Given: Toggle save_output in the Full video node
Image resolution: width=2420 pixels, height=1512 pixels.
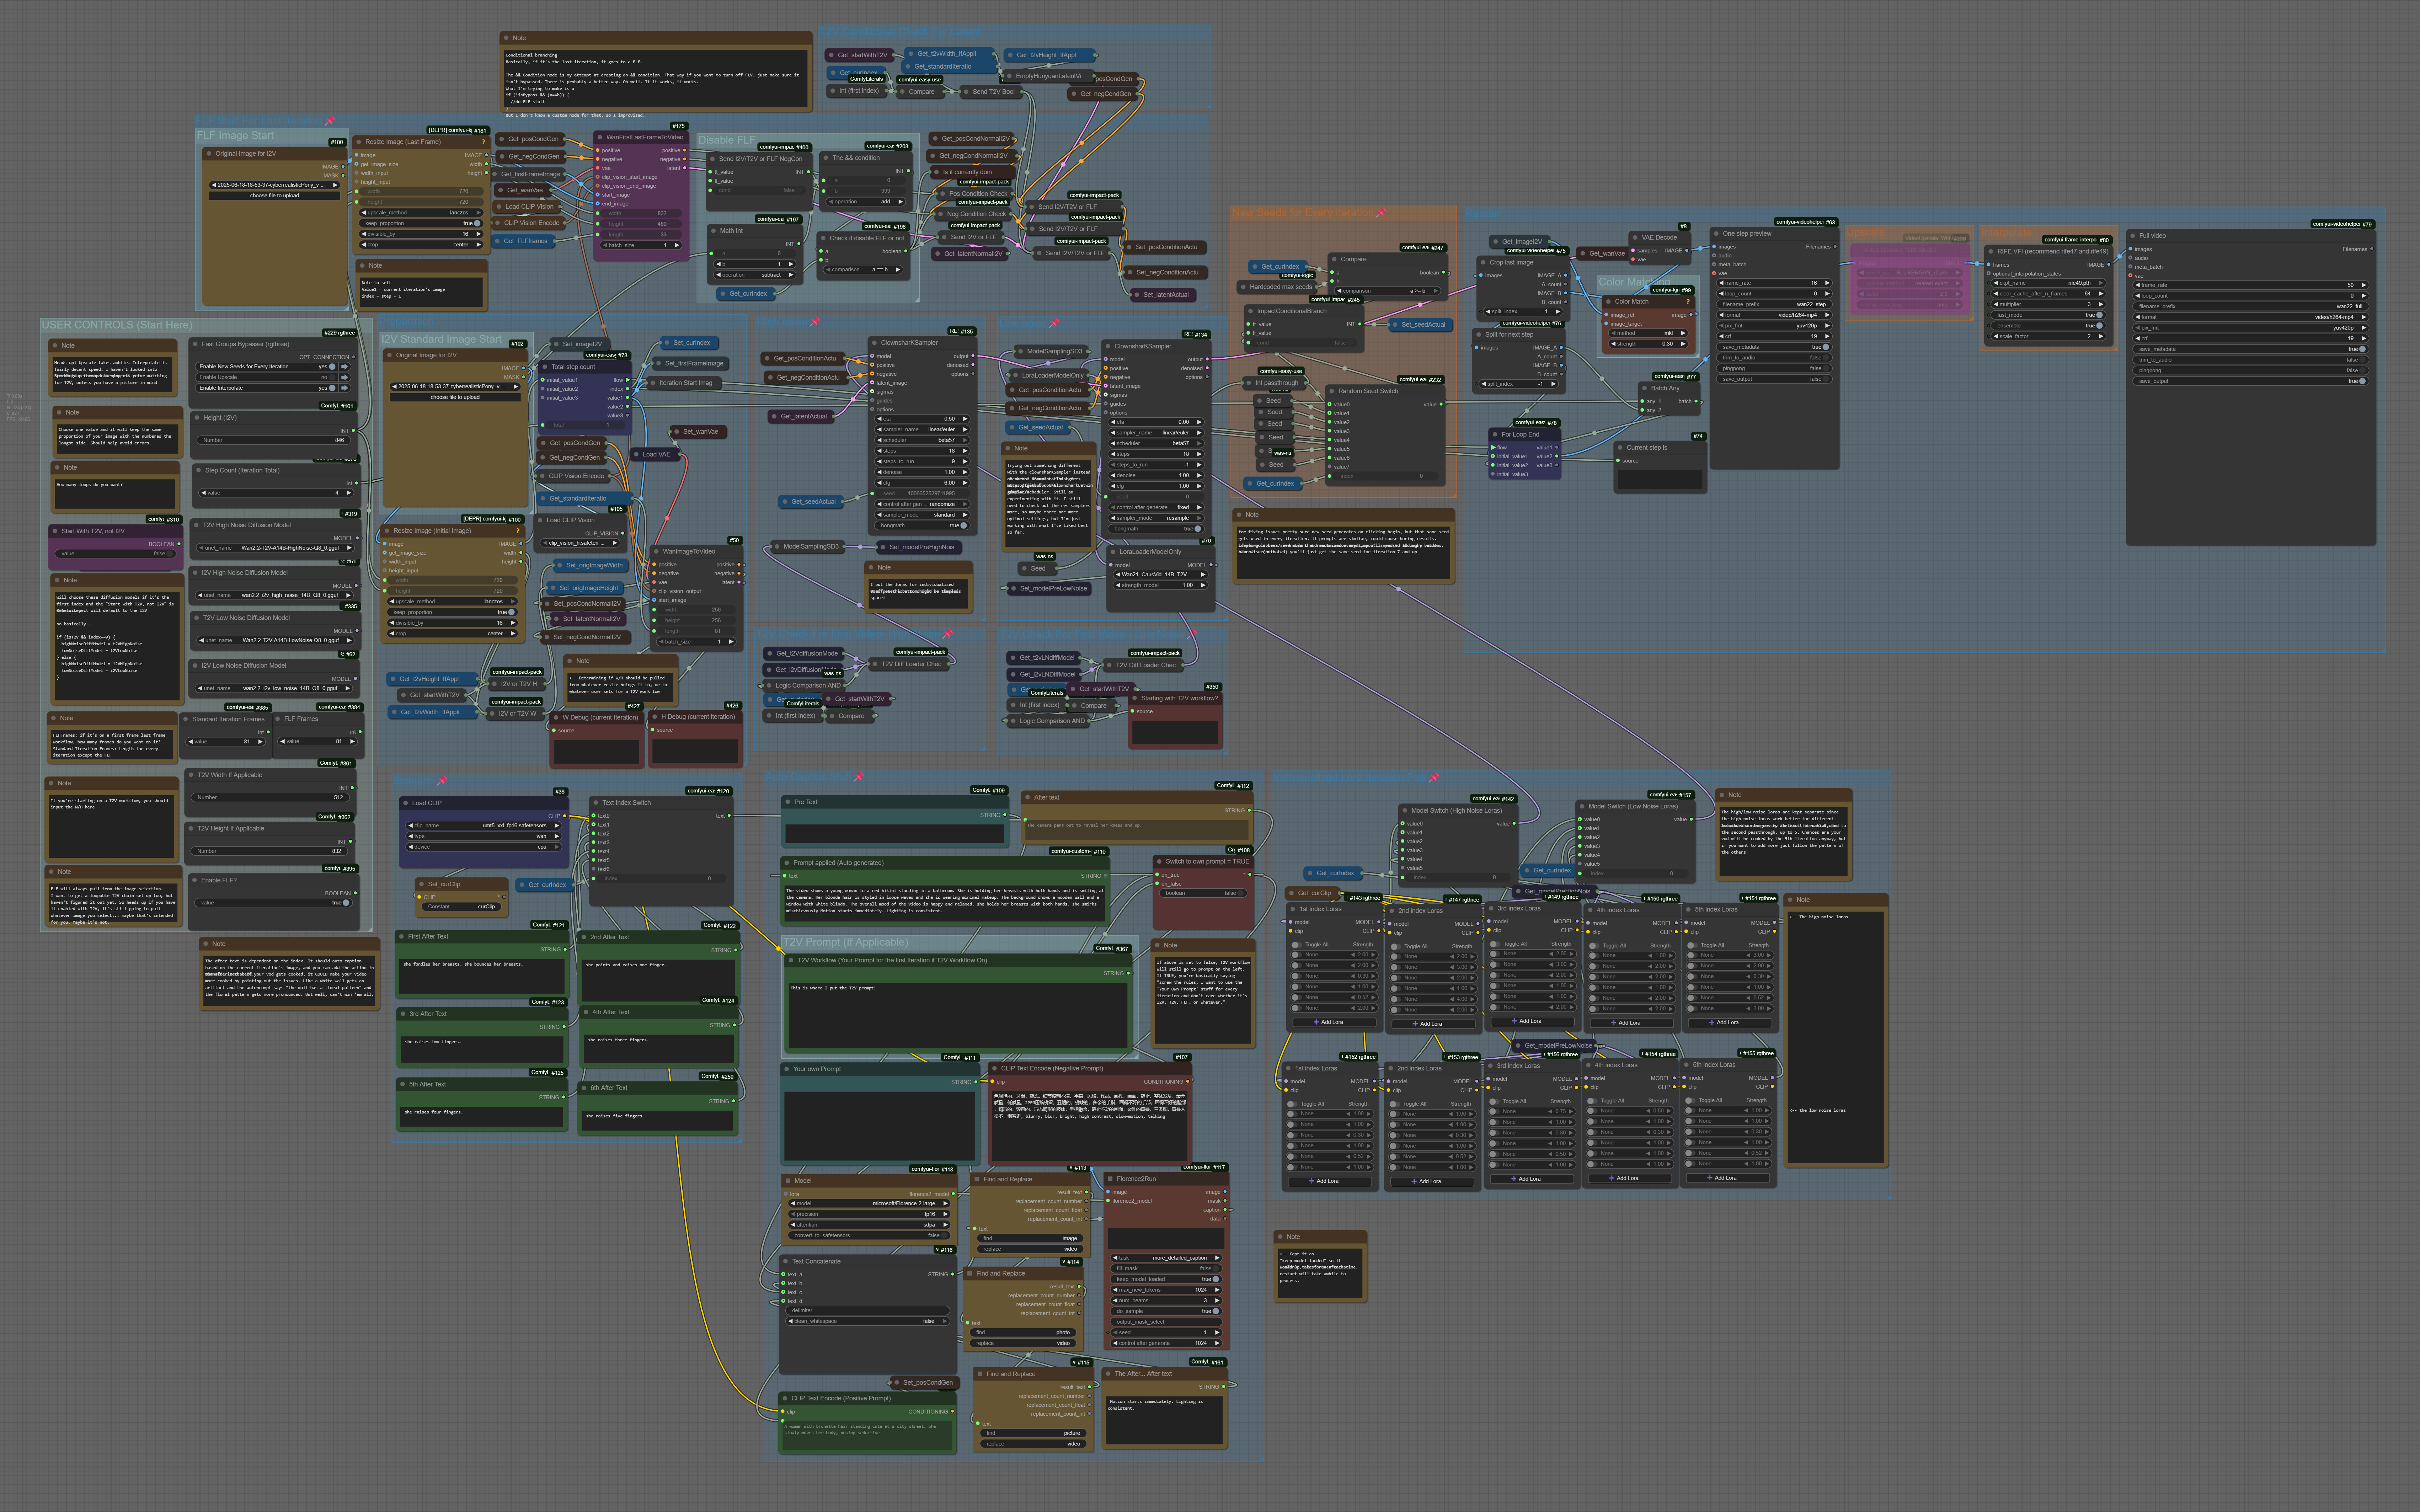Looking at the screenshot, I should pos(2362,381).
